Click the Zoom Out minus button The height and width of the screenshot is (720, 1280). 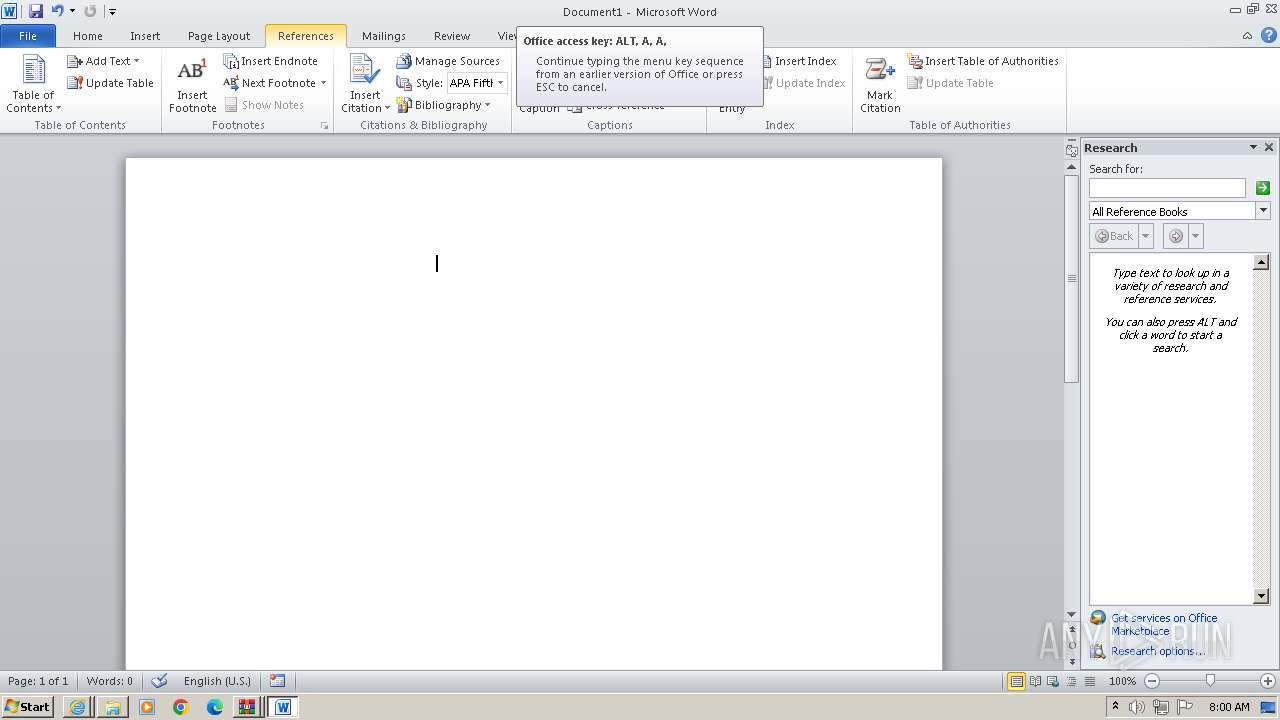point(1151,681)
